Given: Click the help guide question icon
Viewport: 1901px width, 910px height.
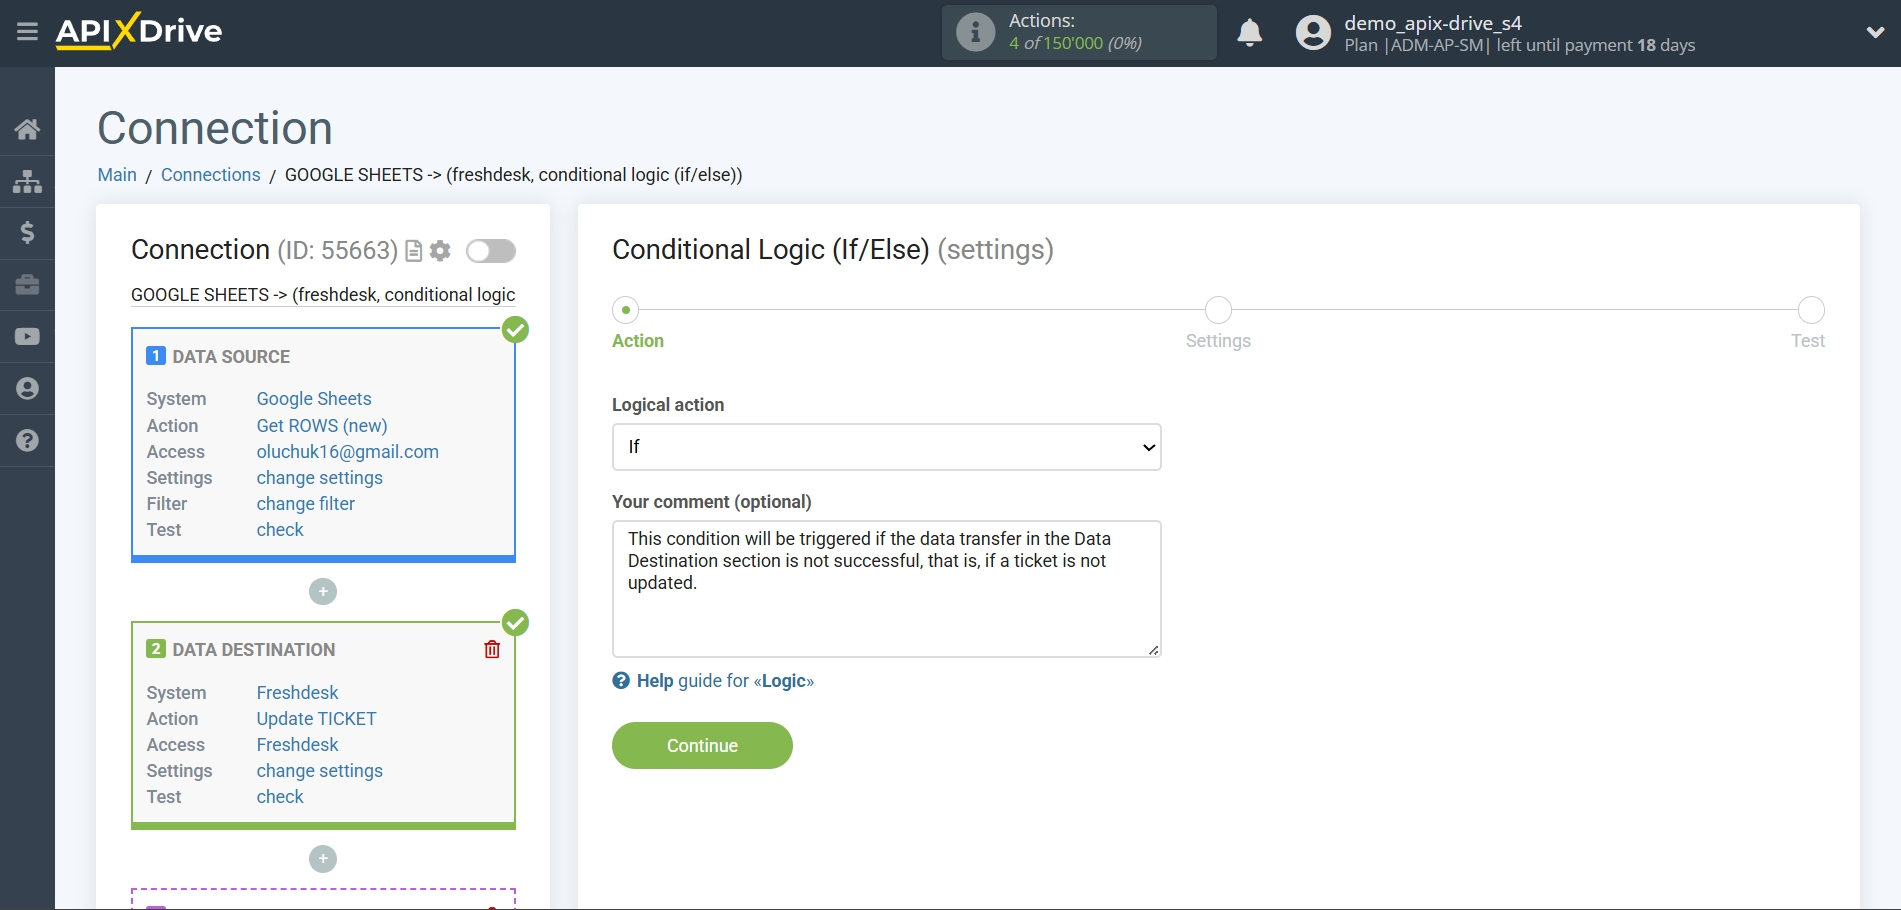Looking at the screenshot, I should [621, 681].
